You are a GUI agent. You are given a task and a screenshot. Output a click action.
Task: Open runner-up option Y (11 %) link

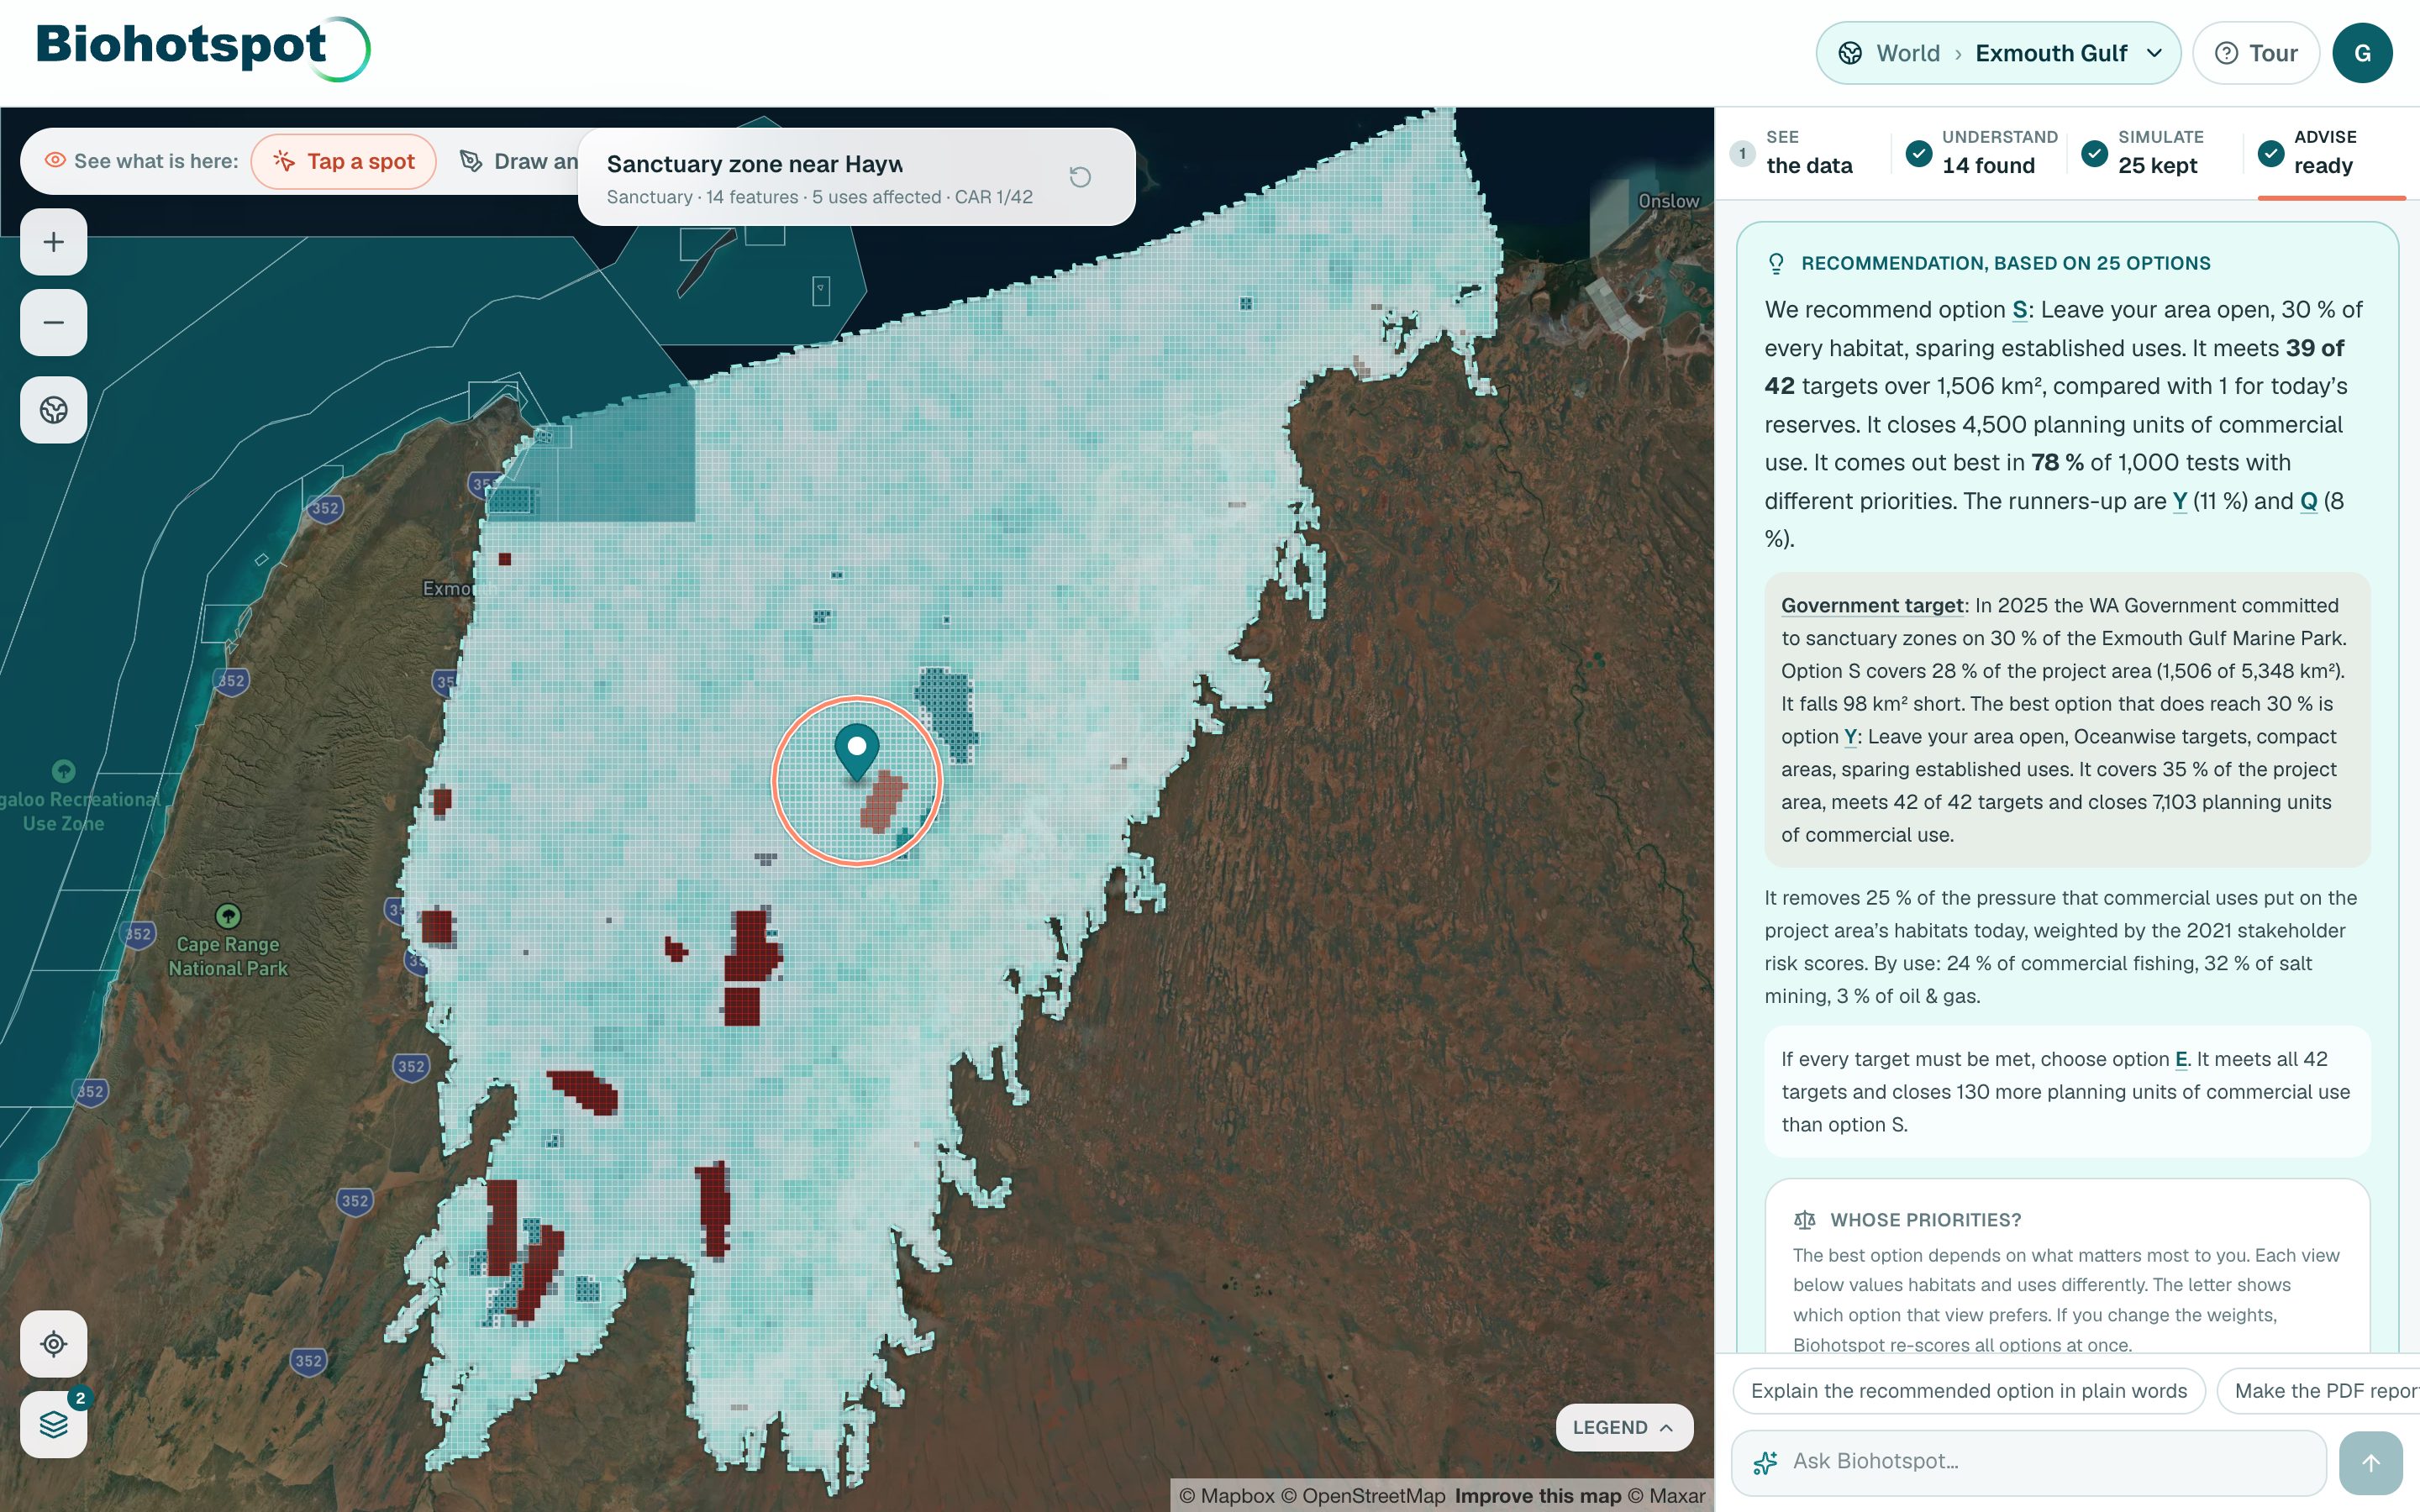pyautogui.click(x=2180, y=501)
